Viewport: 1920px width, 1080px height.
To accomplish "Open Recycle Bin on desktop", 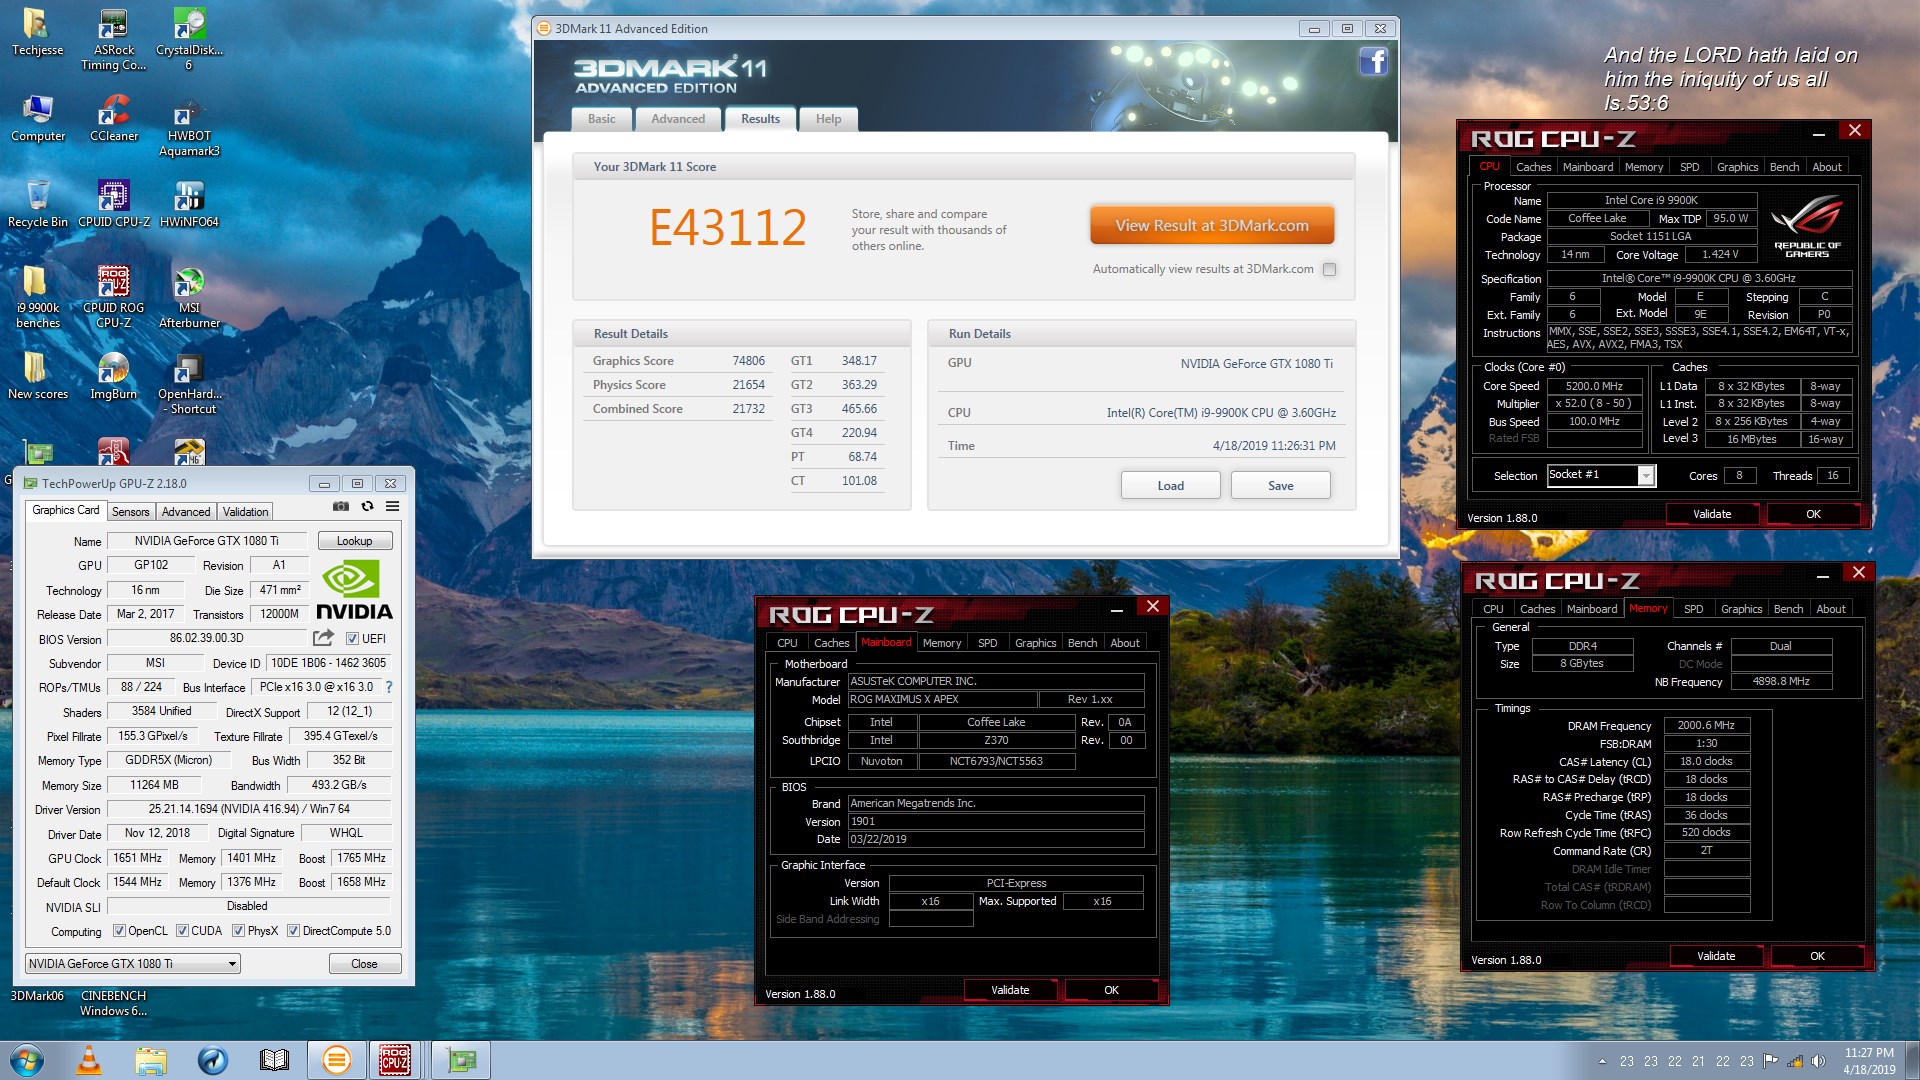I will (x=37, y=205).
